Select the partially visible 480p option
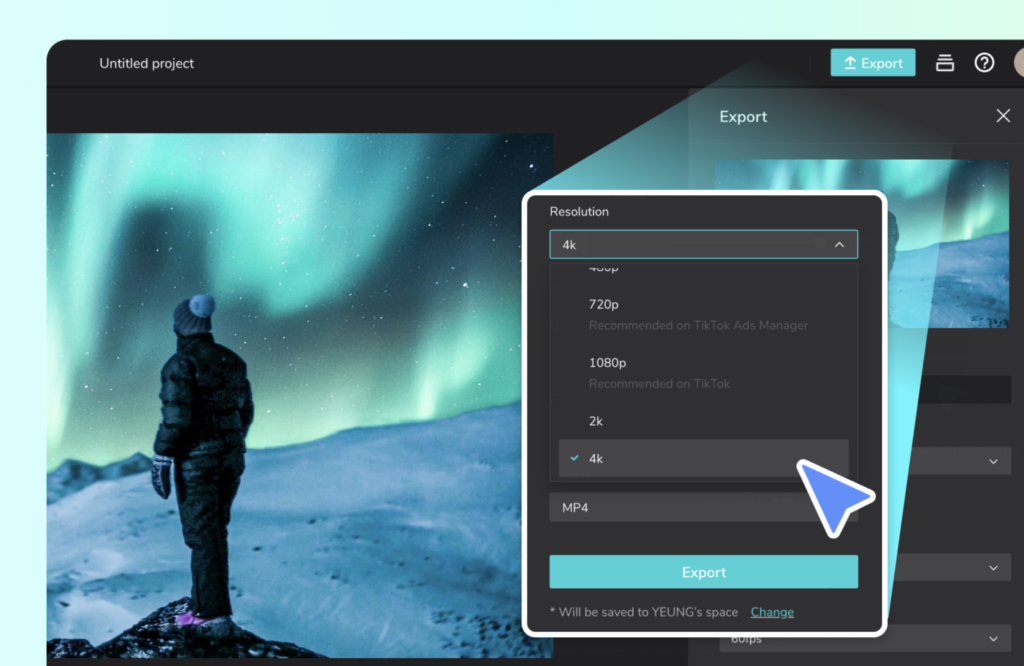This screenshot has width=1024, height=666. (604, 269)
